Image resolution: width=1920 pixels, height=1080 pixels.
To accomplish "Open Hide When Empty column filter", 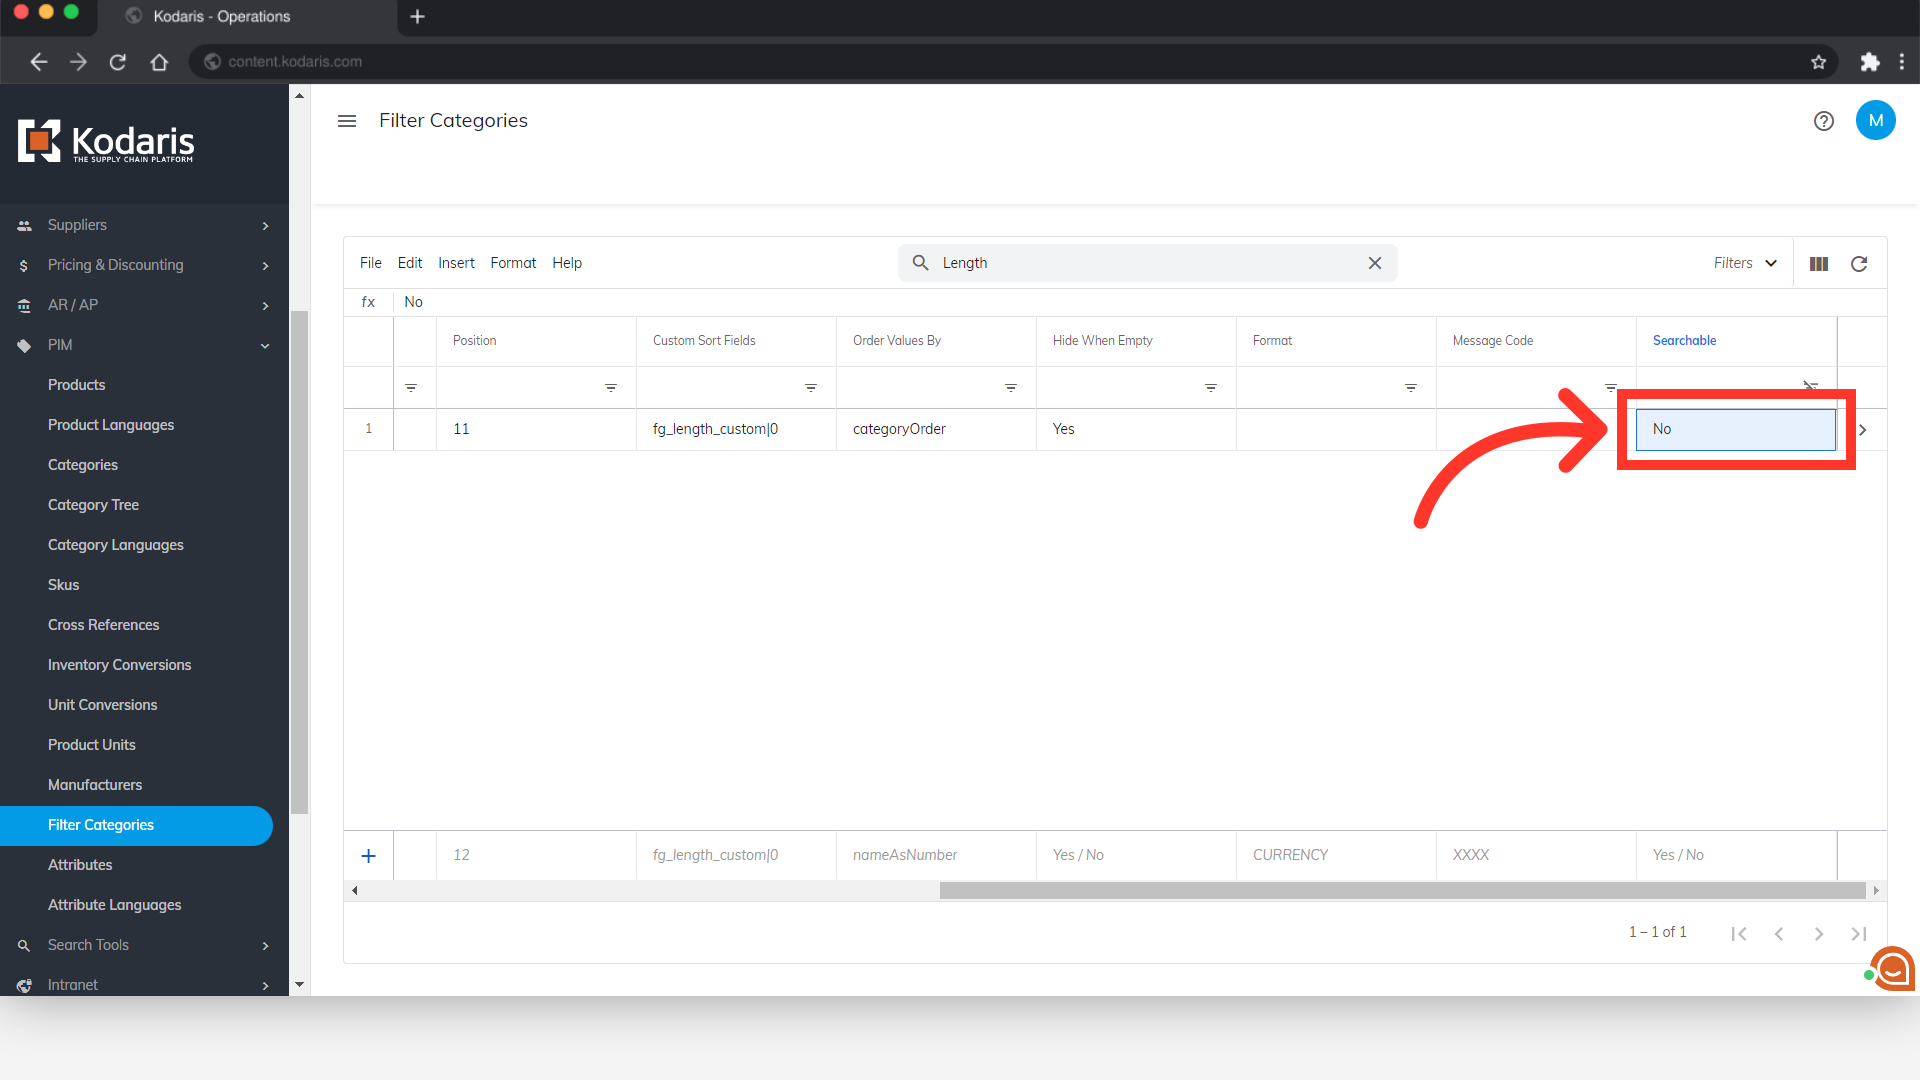I will (1210, 388).
